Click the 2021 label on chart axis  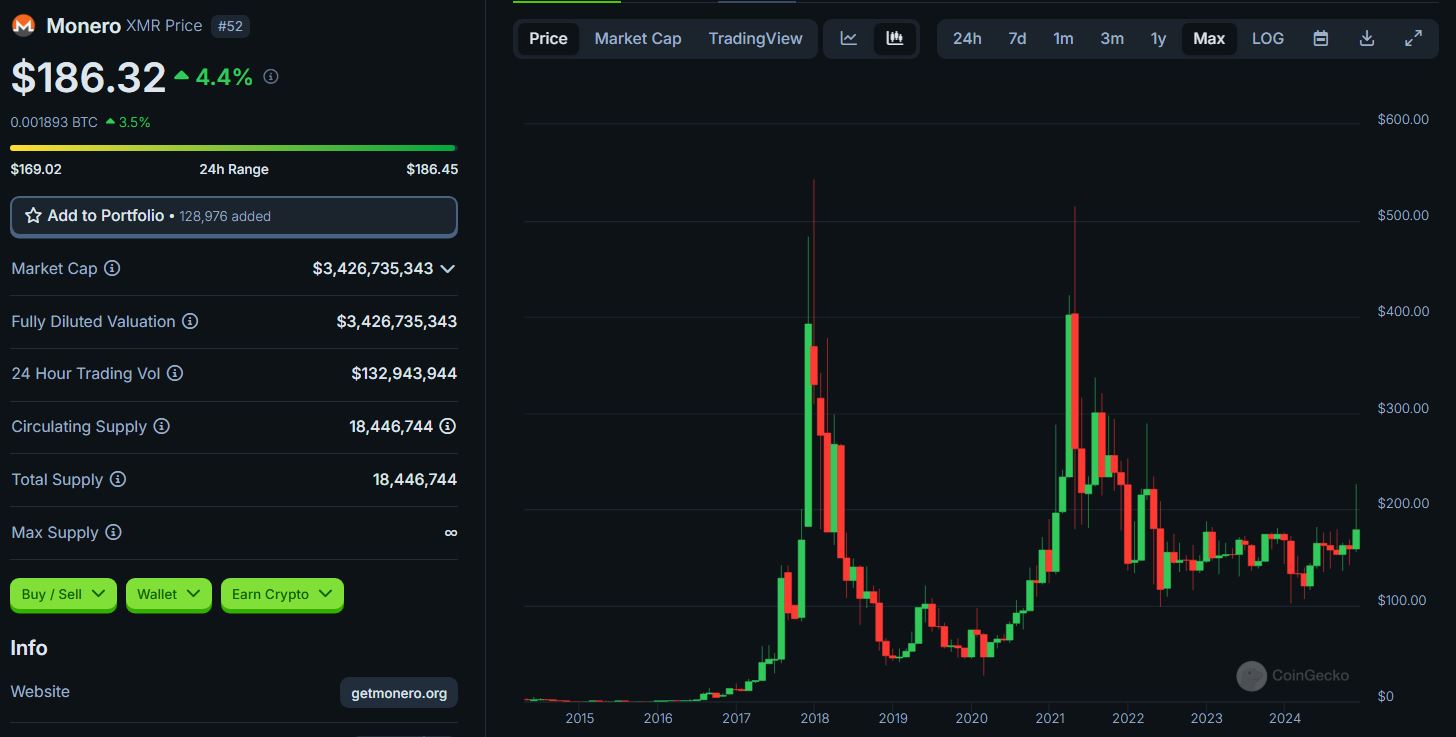coord(1050,718)
